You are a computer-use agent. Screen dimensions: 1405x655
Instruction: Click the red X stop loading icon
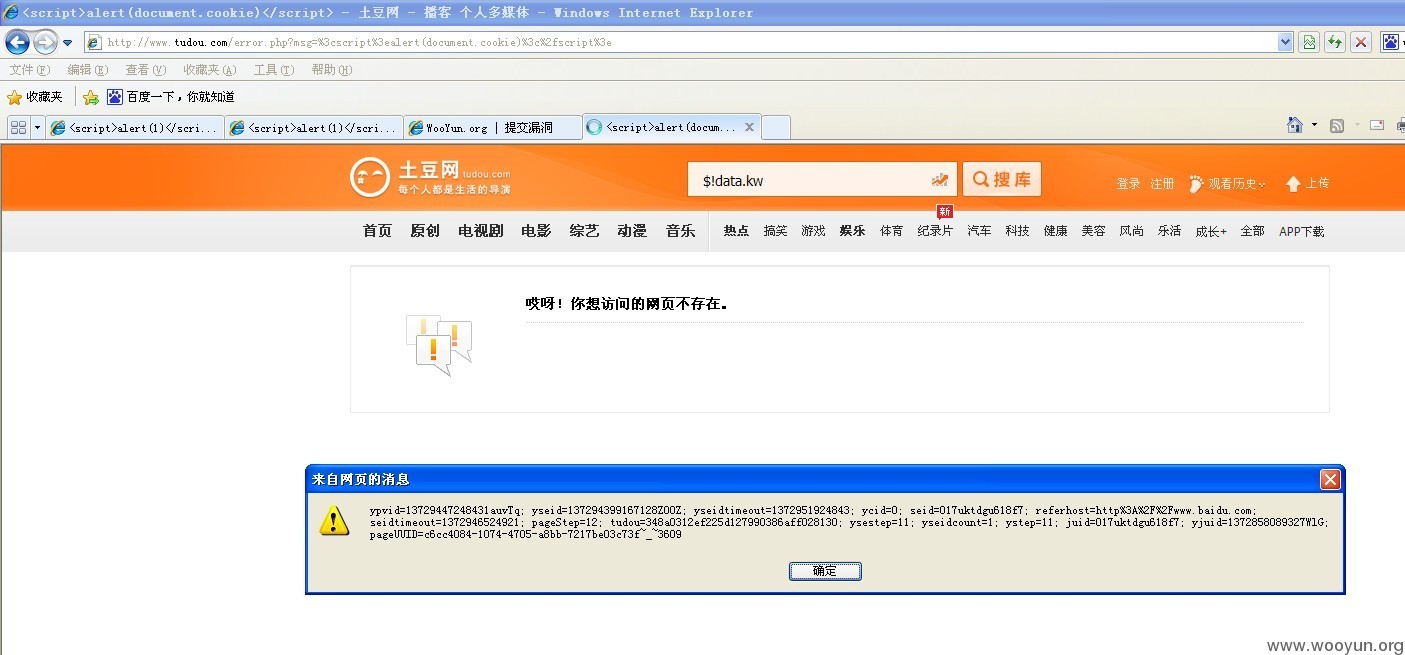point(1361,42)
